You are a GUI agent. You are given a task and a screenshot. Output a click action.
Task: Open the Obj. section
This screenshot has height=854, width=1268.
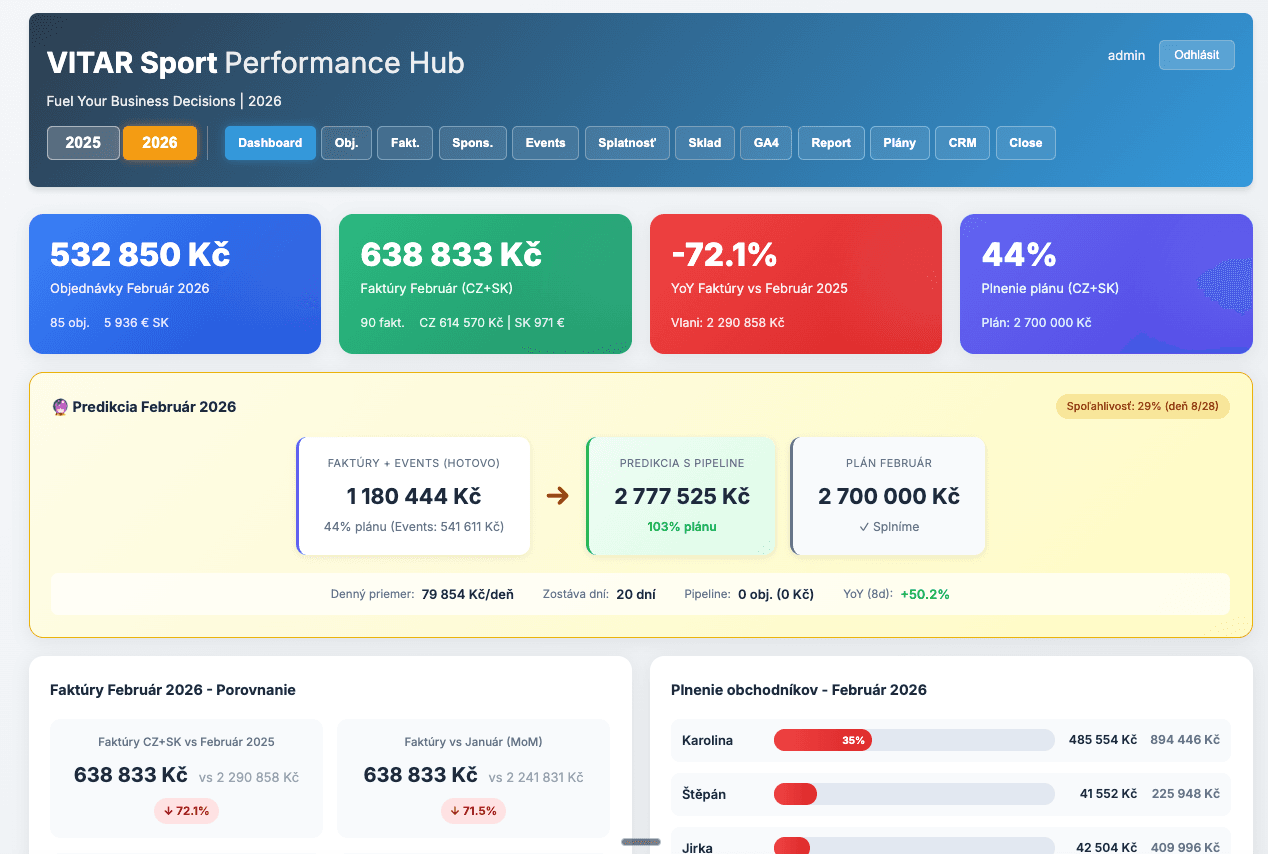coord(346,142)
